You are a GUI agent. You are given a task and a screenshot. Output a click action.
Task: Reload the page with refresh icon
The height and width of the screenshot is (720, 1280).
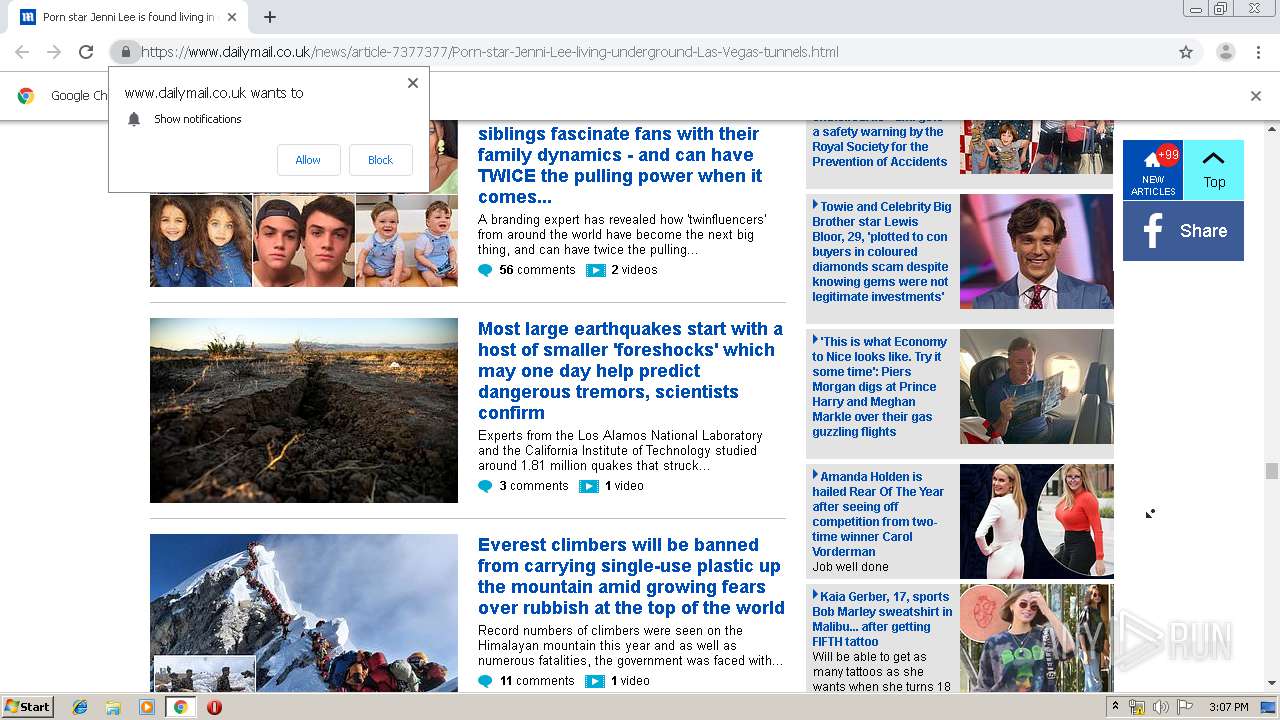86,52
